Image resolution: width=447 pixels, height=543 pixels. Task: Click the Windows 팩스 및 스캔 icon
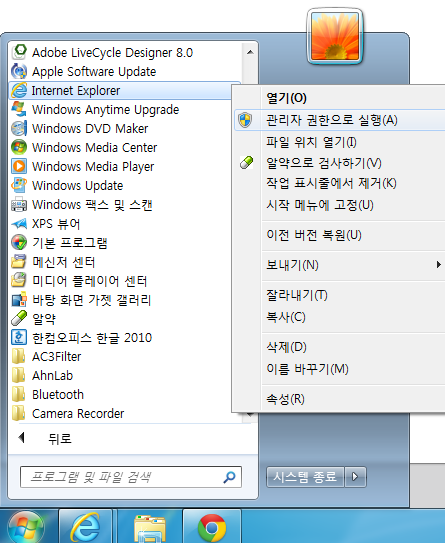coord(19,205)
